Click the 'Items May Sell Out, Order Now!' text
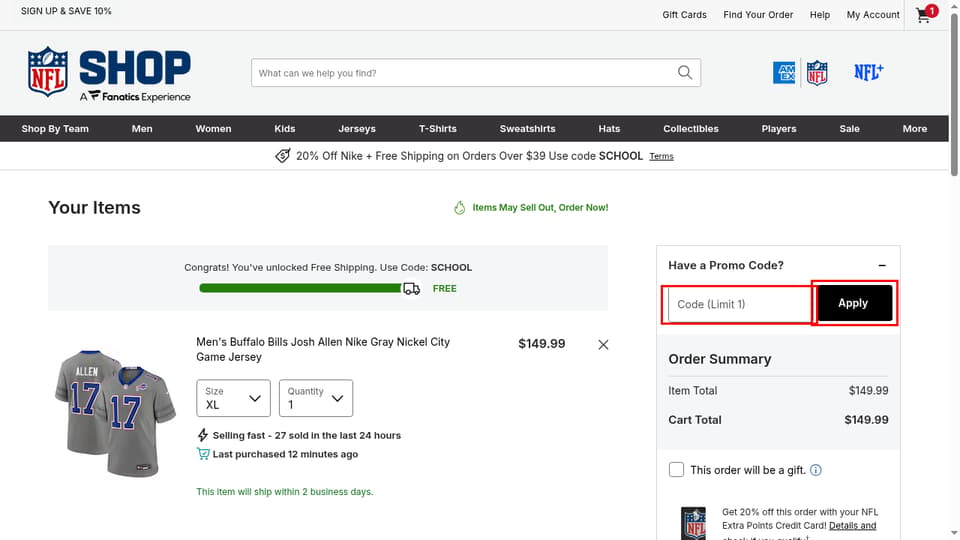This screenshot has height=540, width=960. pos(540,208)
